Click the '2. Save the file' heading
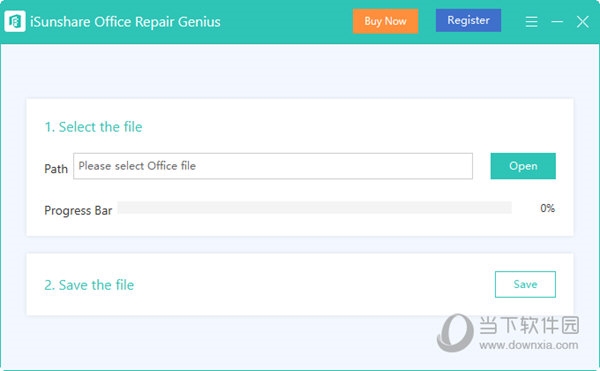 pos(89,285)
